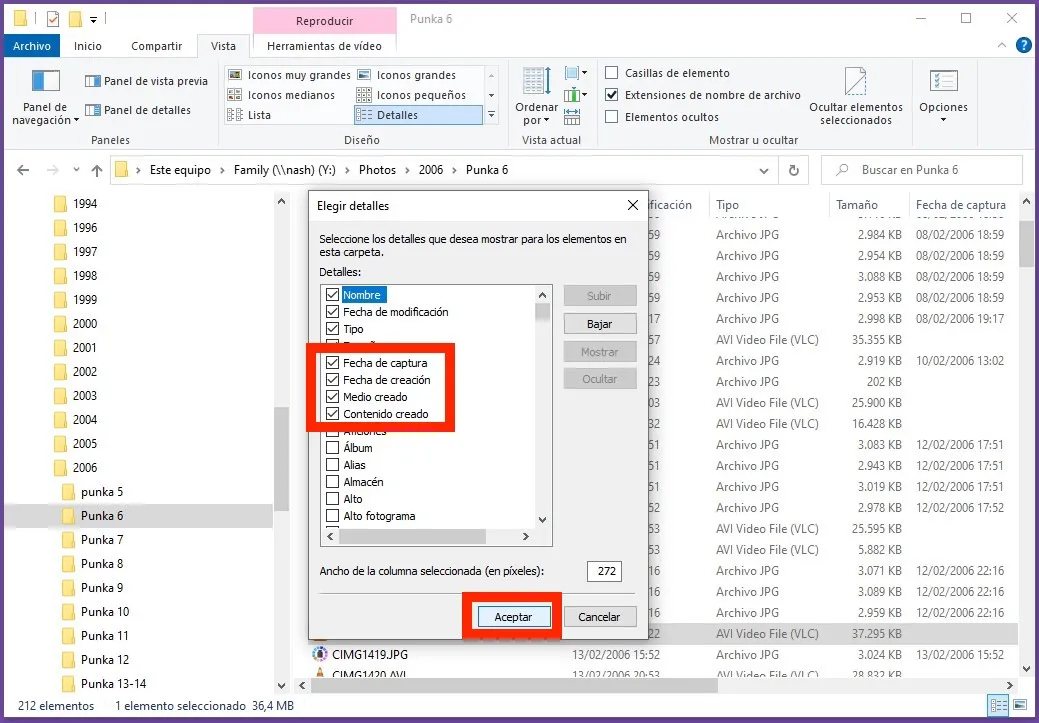The width and height of the screenshot is (1039, 723).
Task: Expand the layout gallery more arrow
Action: 491,115
